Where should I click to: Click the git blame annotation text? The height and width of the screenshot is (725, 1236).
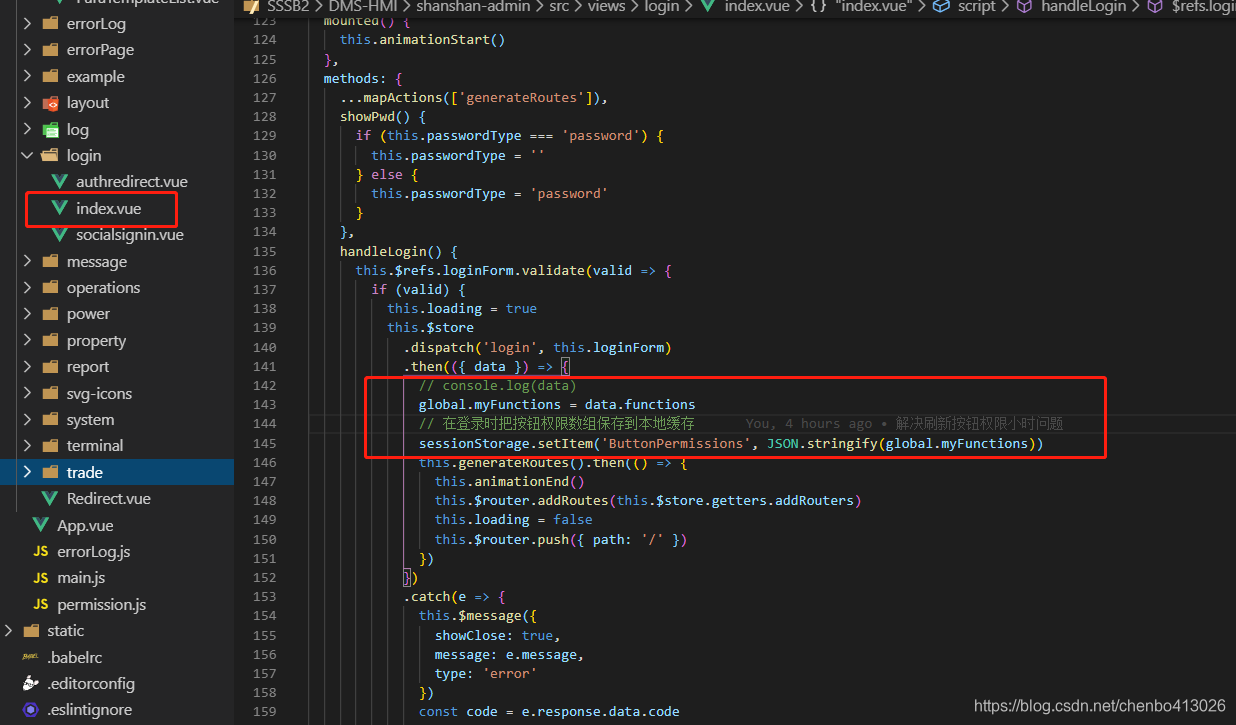coord(904,424)
